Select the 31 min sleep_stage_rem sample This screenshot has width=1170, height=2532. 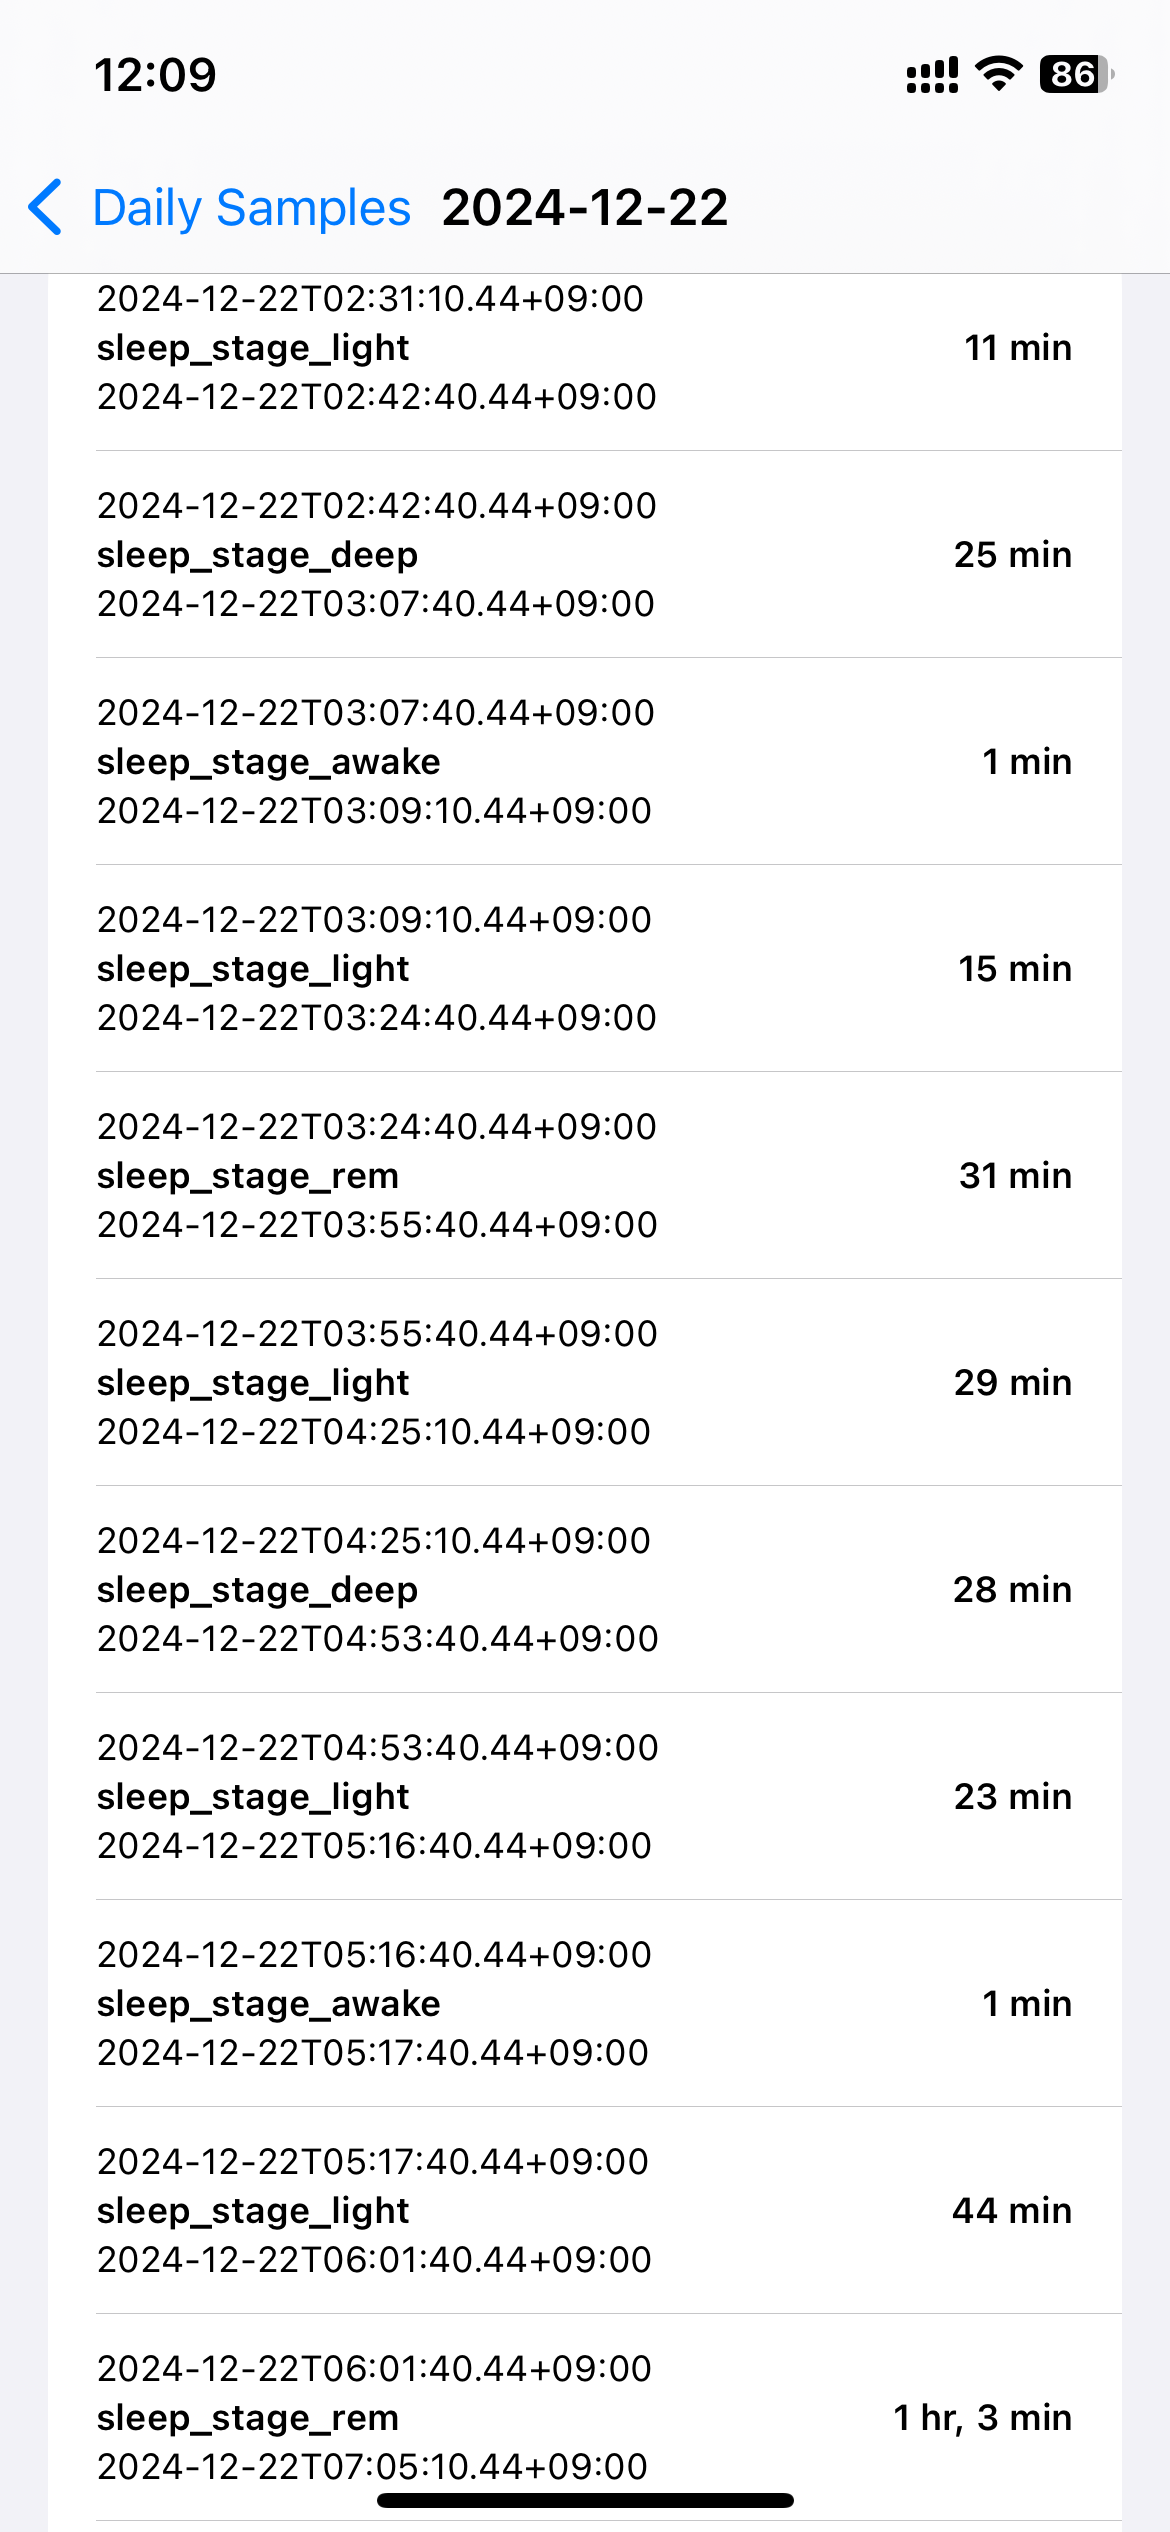pos(584,1176)
